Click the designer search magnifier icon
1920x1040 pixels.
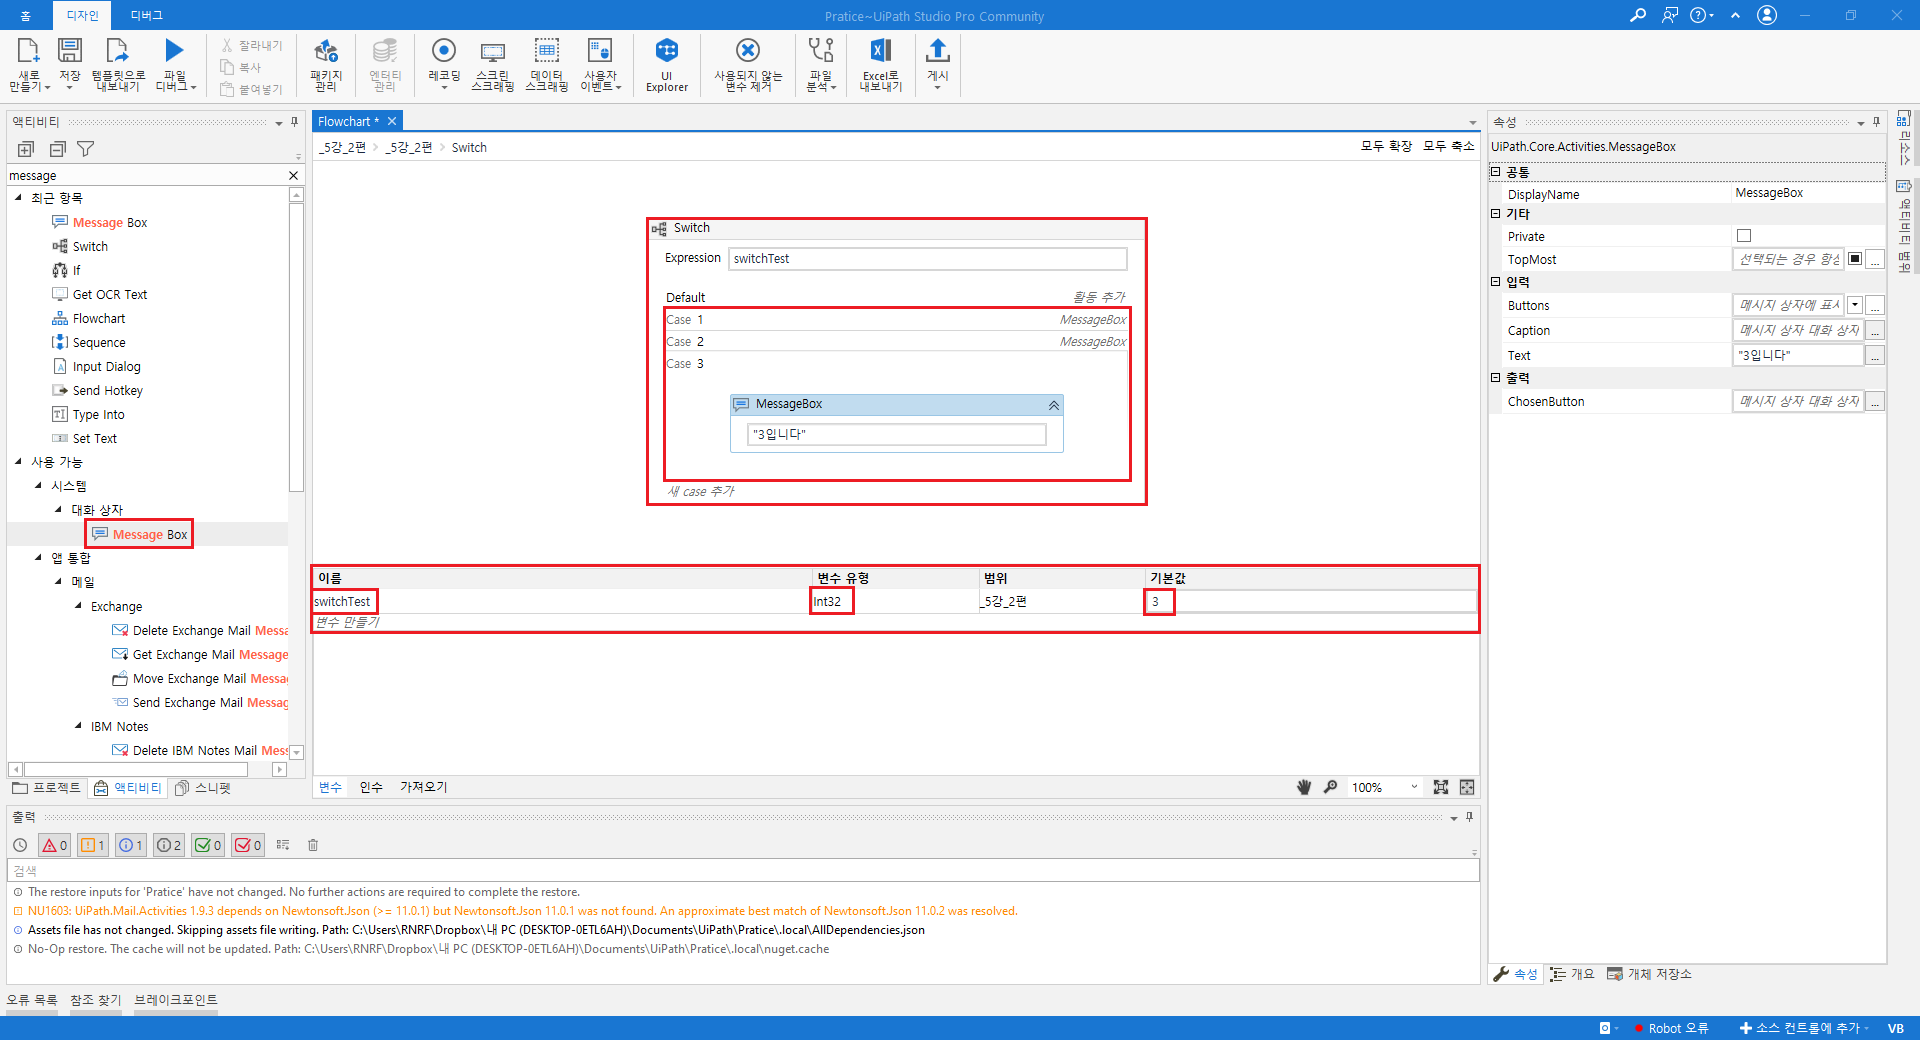click(x=1330, y=787)
